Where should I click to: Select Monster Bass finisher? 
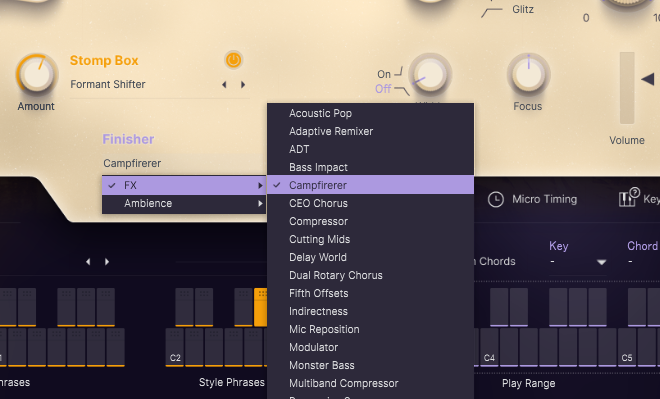(x=370, y=365)
